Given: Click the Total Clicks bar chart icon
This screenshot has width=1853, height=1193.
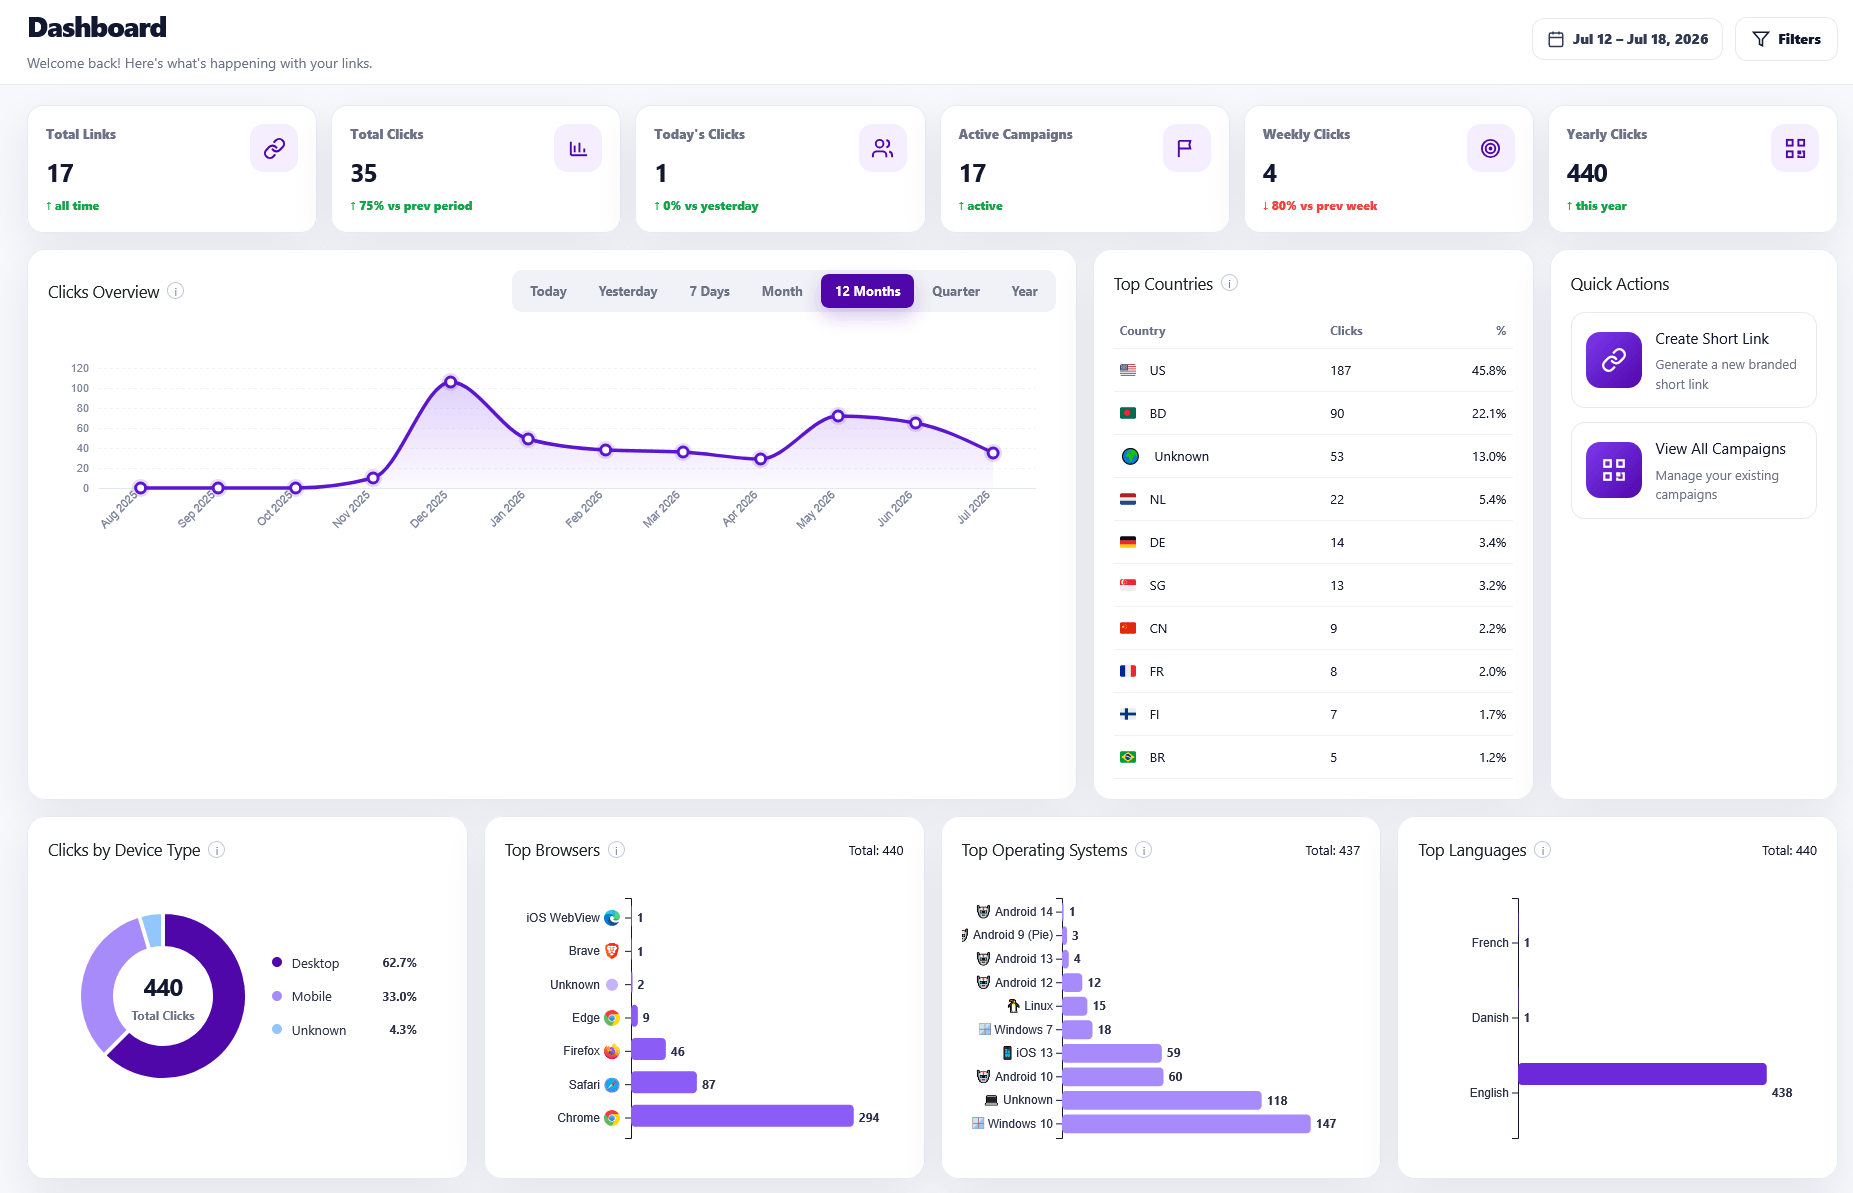Looking at the screenshot, I should coord(578,148).
